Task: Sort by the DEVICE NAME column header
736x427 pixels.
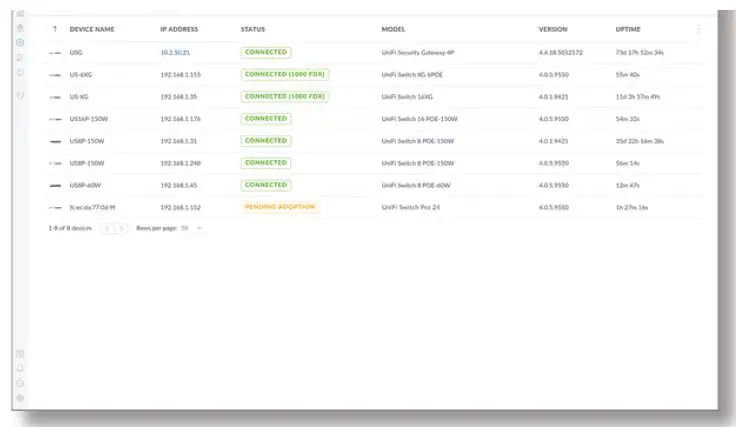Action: (92, 29)
